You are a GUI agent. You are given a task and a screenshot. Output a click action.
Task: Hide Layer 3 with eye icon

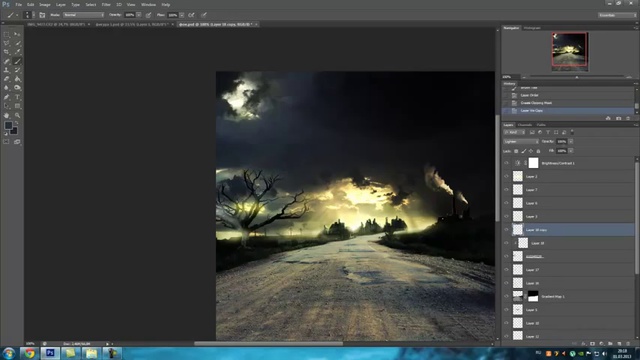pos(507,216)
